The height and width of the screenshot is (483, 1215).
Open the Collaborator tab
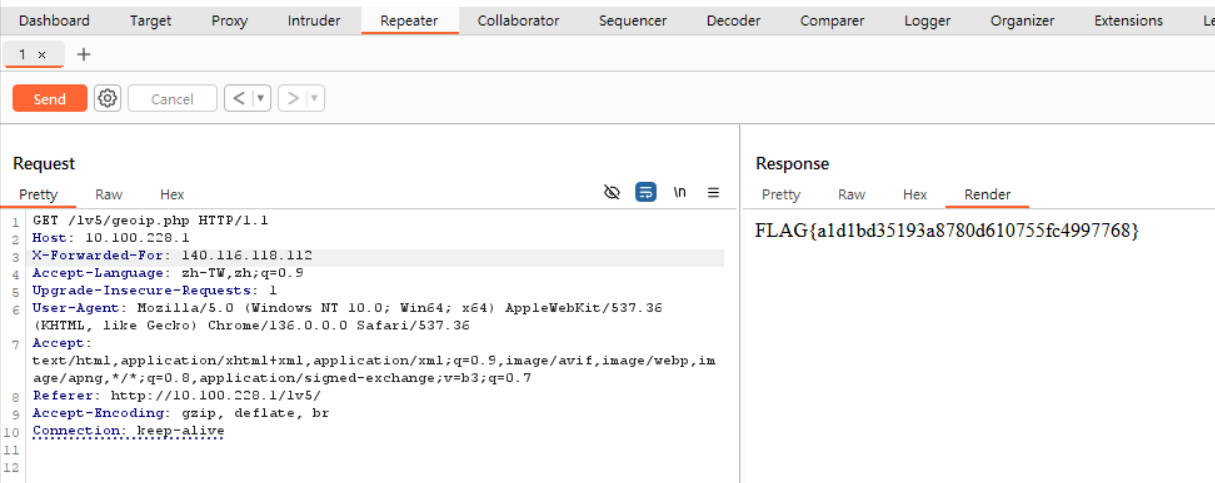click(518, 20)
